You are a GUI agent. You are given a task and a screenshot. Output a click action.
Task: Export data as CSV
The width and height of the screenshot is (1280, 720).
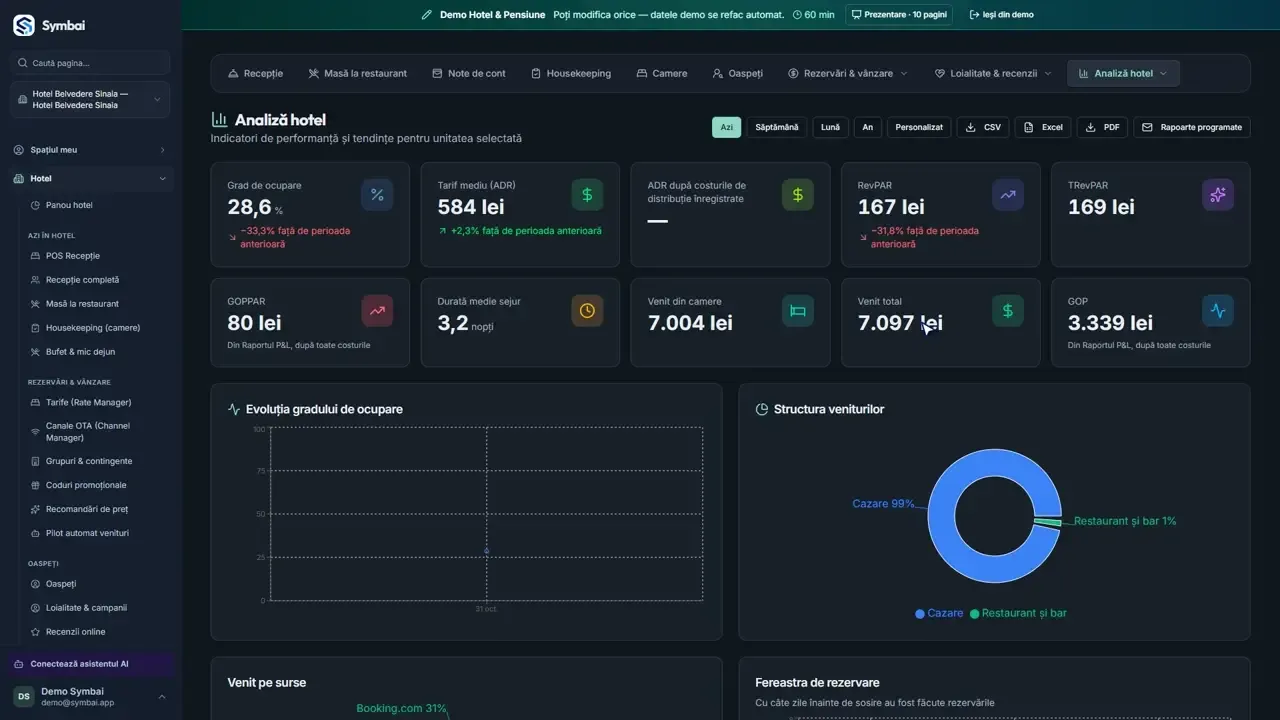983,127
